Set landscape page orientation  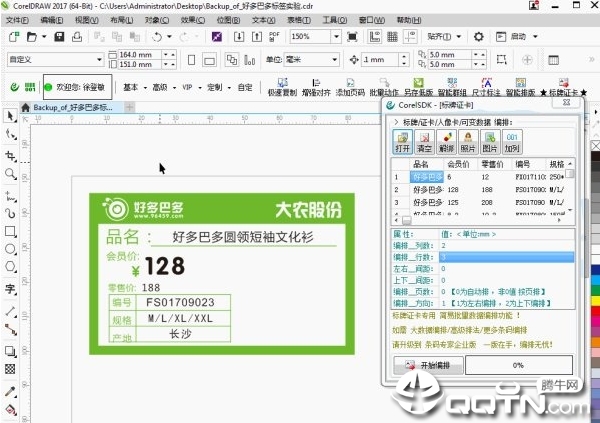click(209, 60)
